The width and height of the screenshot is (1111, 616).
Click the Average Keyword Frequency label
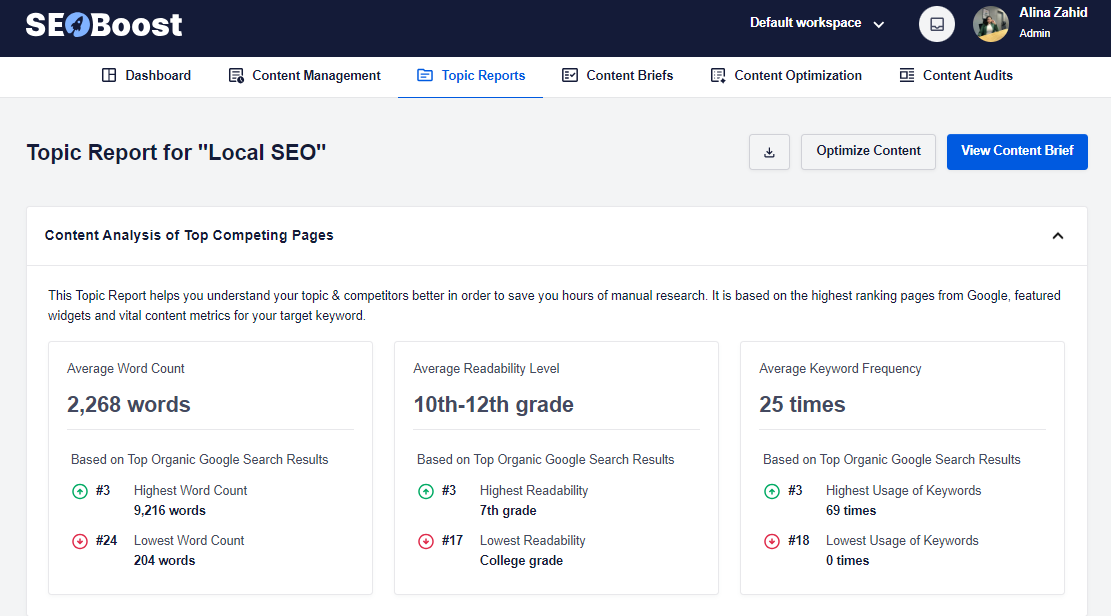point(840,369)
